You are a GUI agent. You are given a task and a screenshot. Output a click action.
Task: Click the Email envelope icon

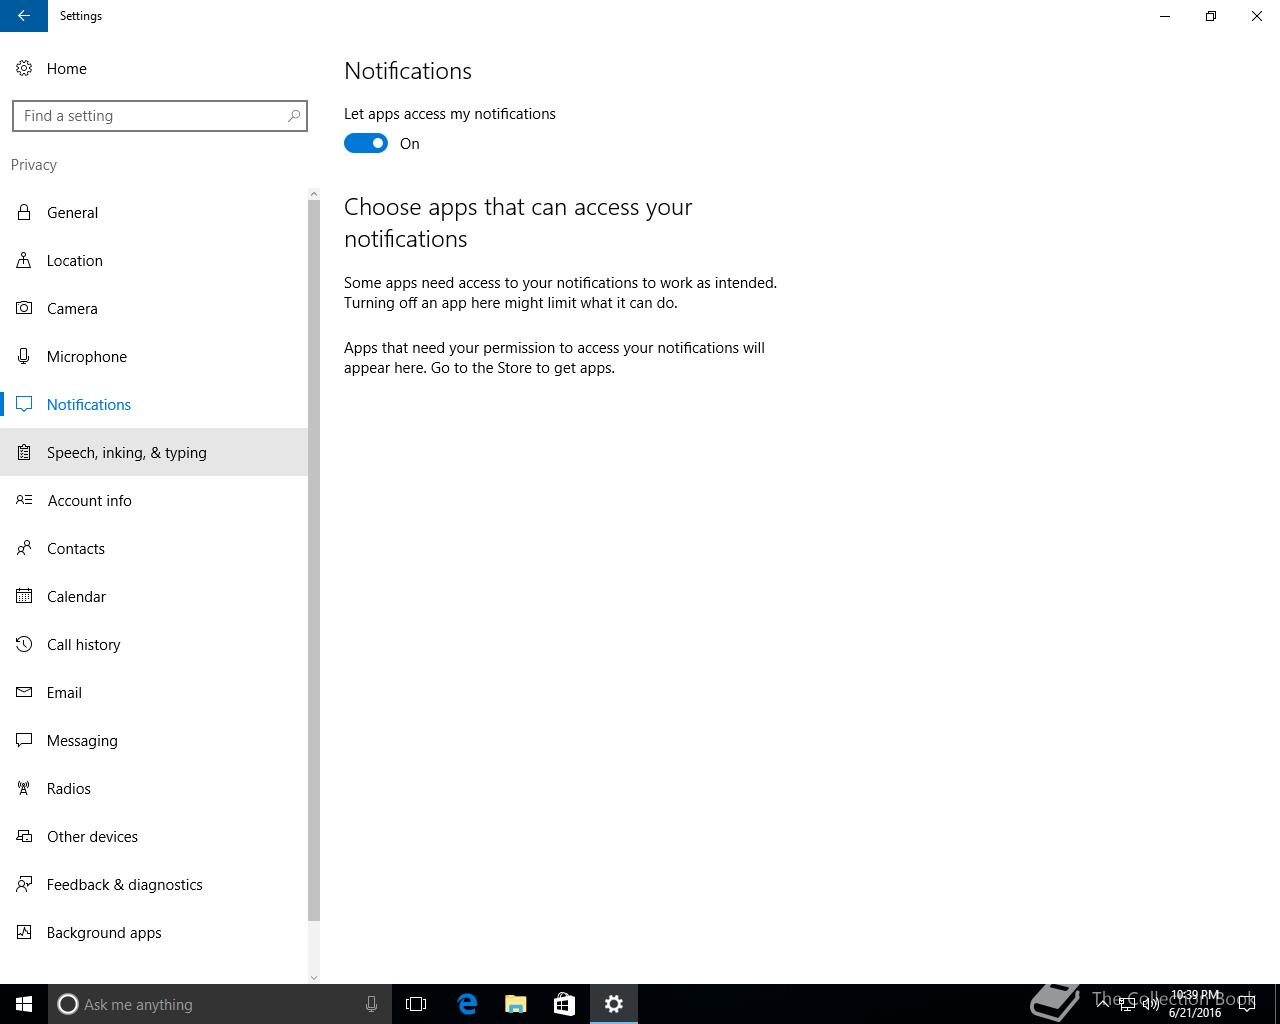pyautogui.click(x=24, y=692)
